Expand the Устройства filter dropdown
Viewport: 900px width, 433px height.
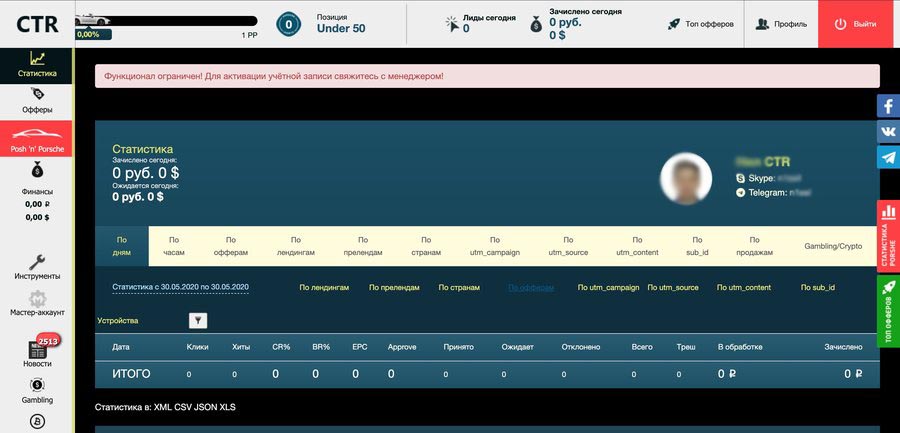click(198, 320)
